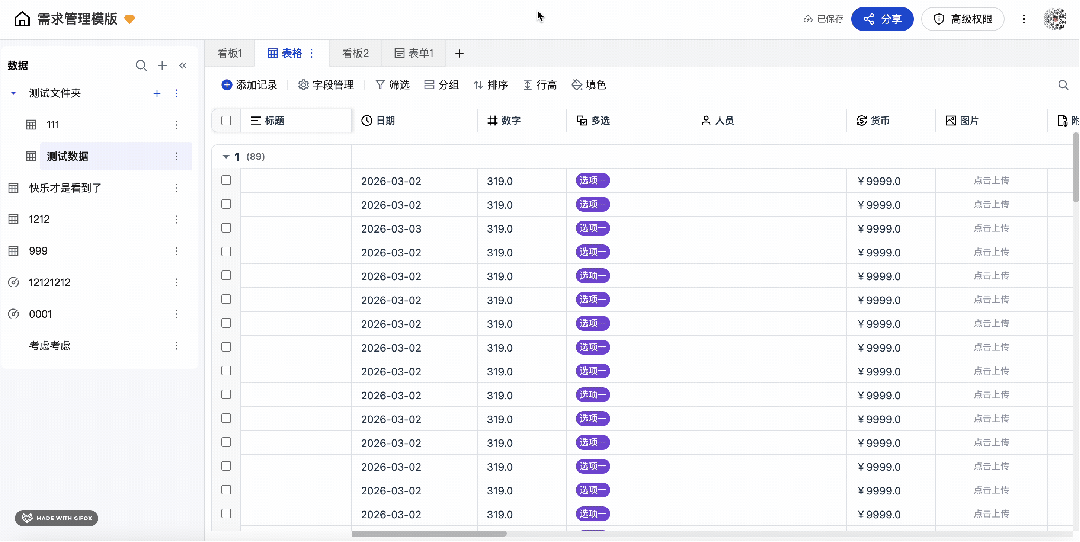Collapse the 测试文件夹 folder

point(14,93)
